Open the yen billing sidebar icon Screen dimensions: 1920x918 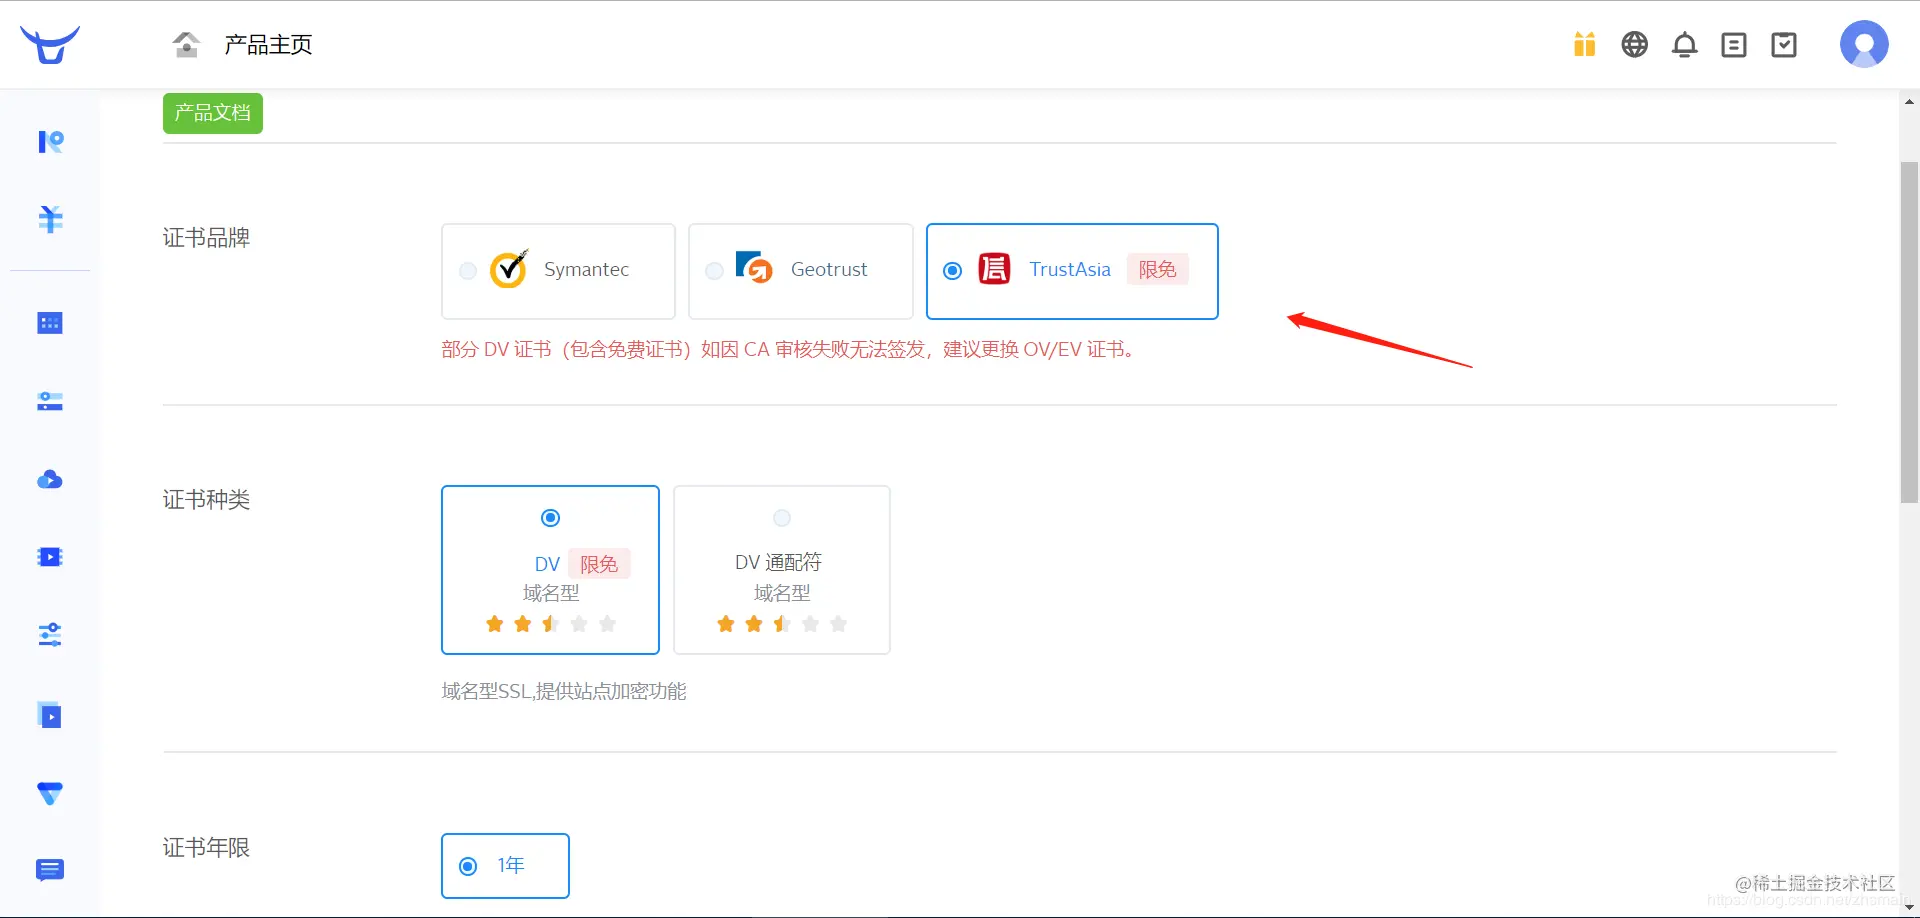coord(50,219)
